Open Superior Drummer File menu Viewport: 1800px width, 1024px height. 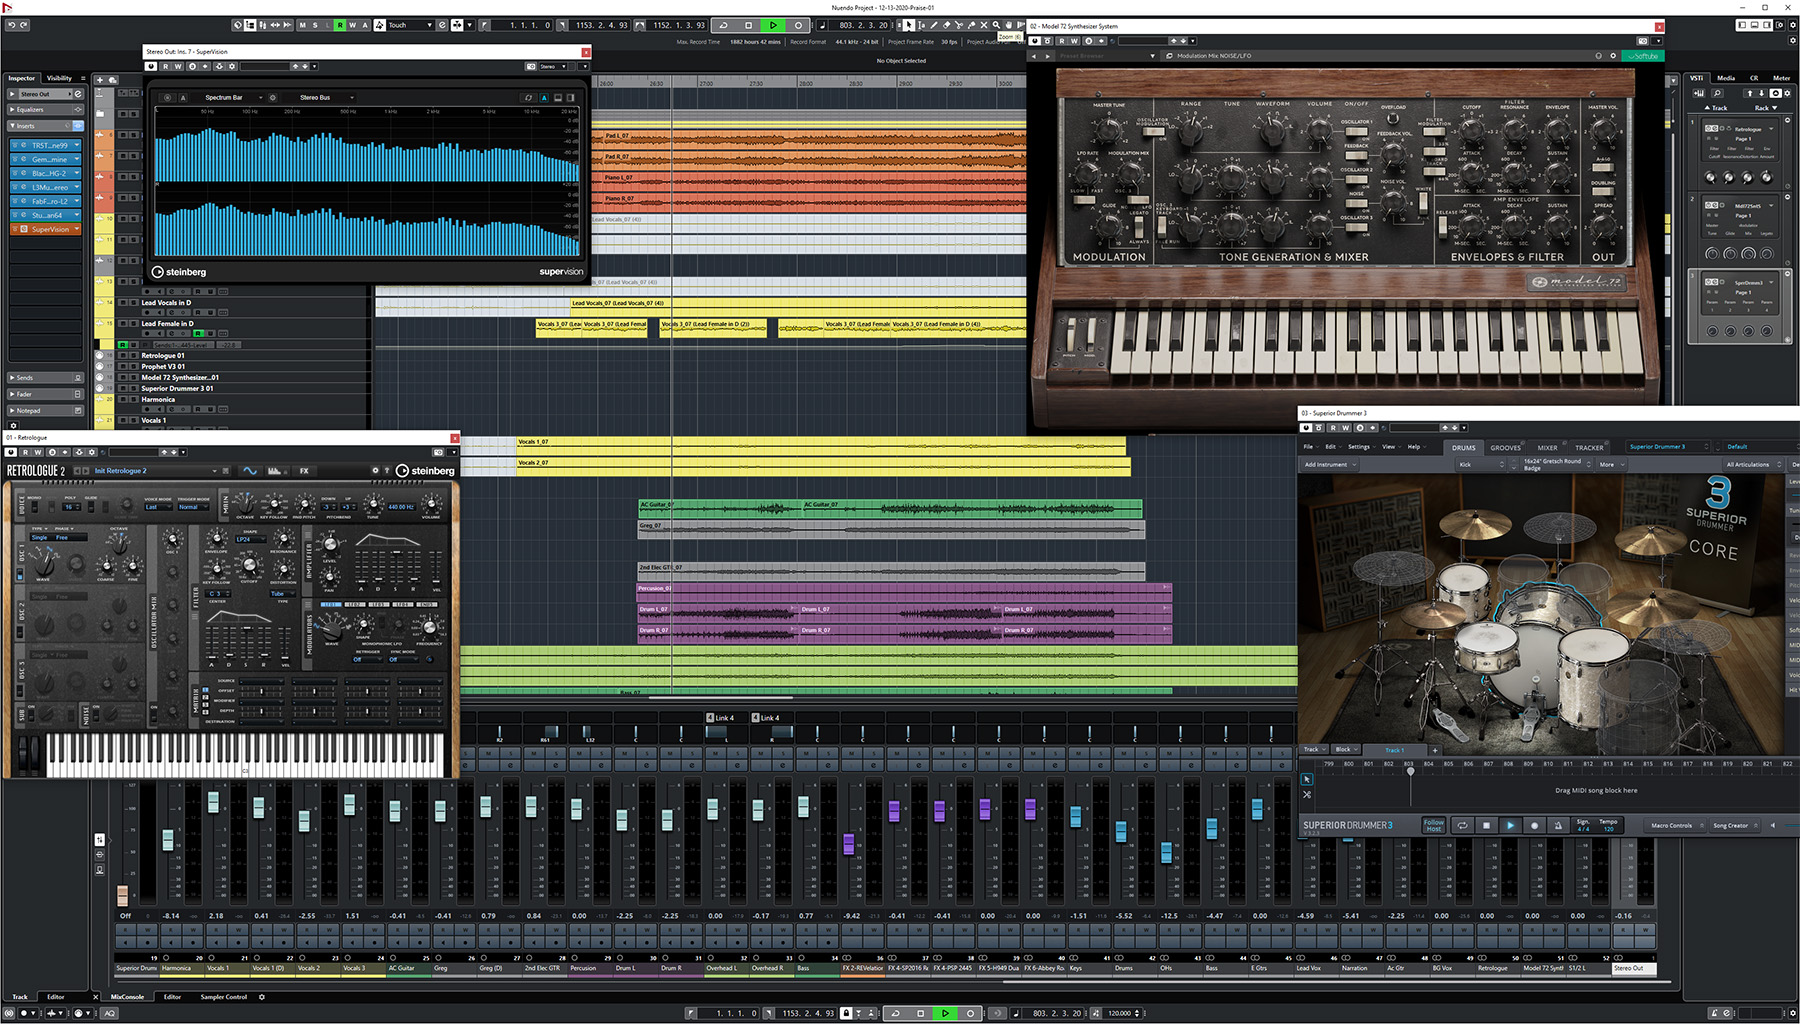coord(1311,447)
